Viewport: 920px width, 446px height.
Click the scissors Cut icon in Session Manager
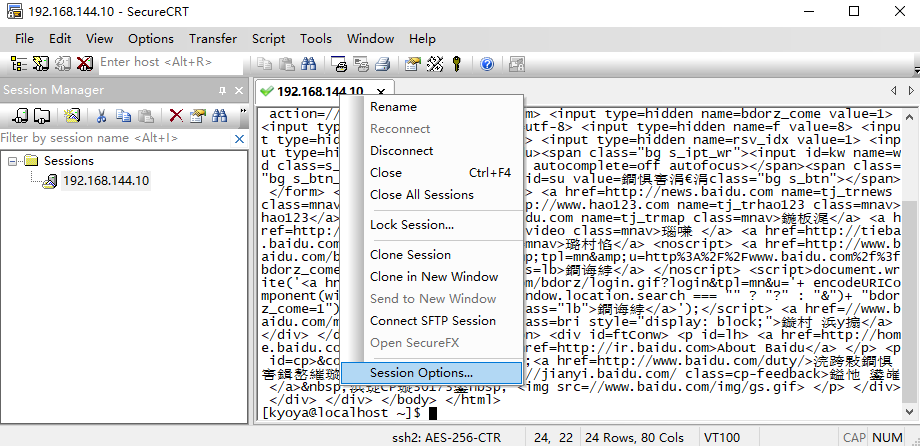[102, 115]
